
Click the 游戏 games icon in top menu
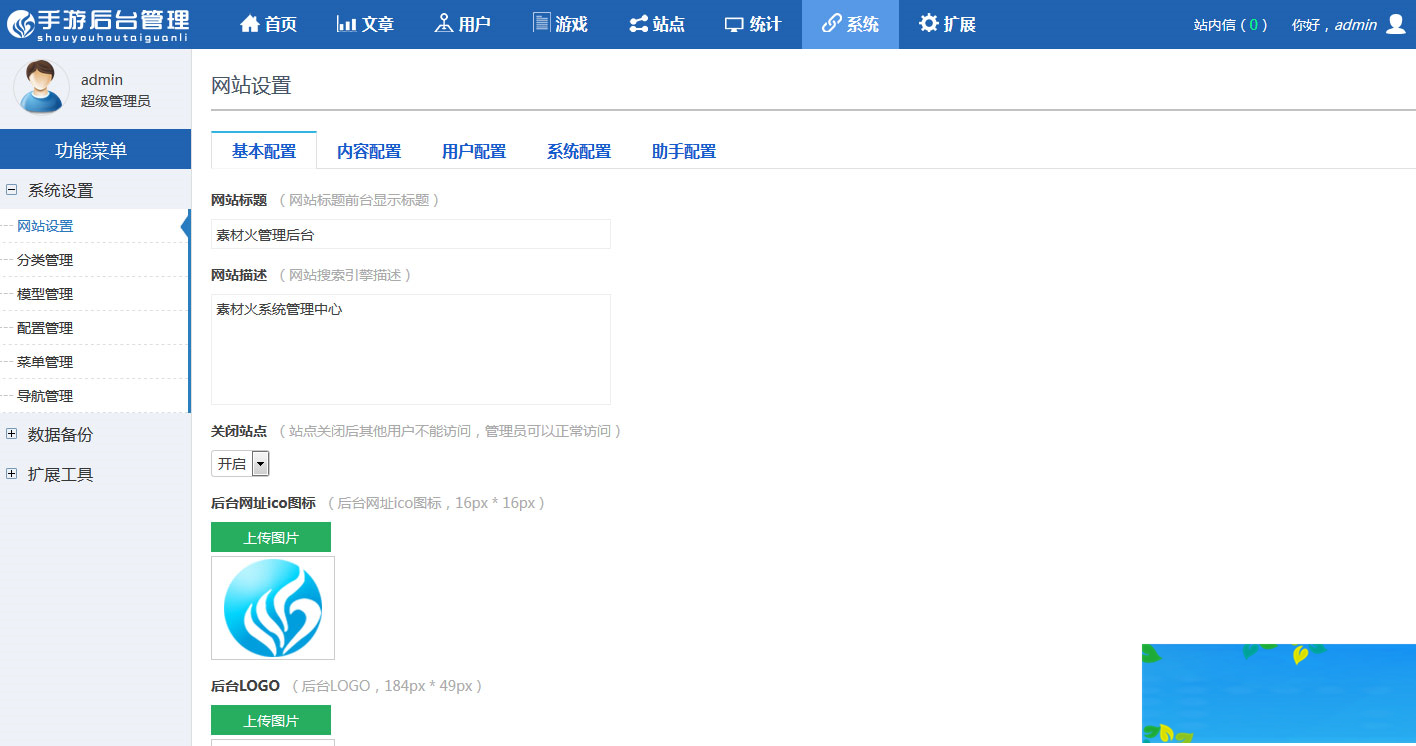pyautogui.click(x=540, y=22)
